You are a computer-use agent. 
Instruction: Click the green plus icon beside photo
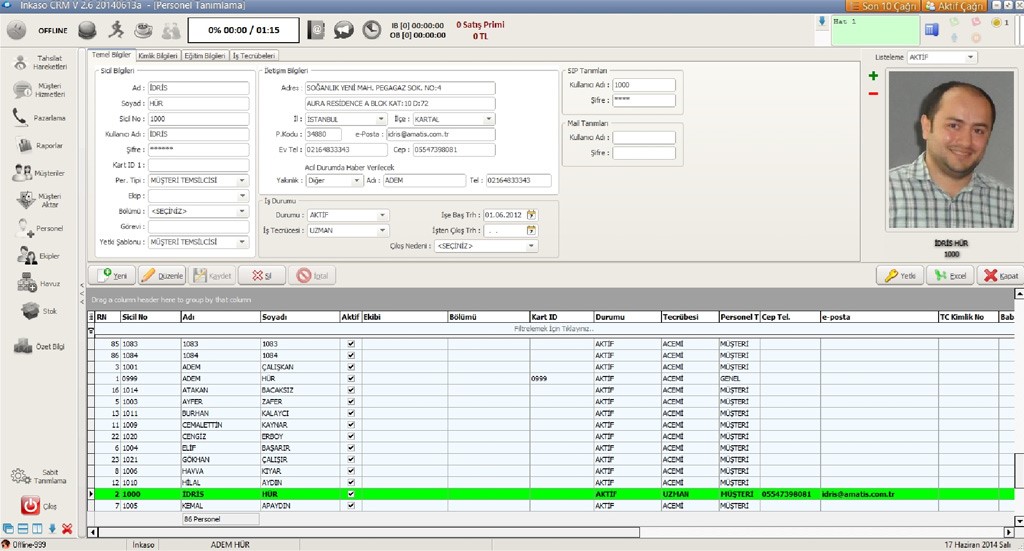(873, 76)
